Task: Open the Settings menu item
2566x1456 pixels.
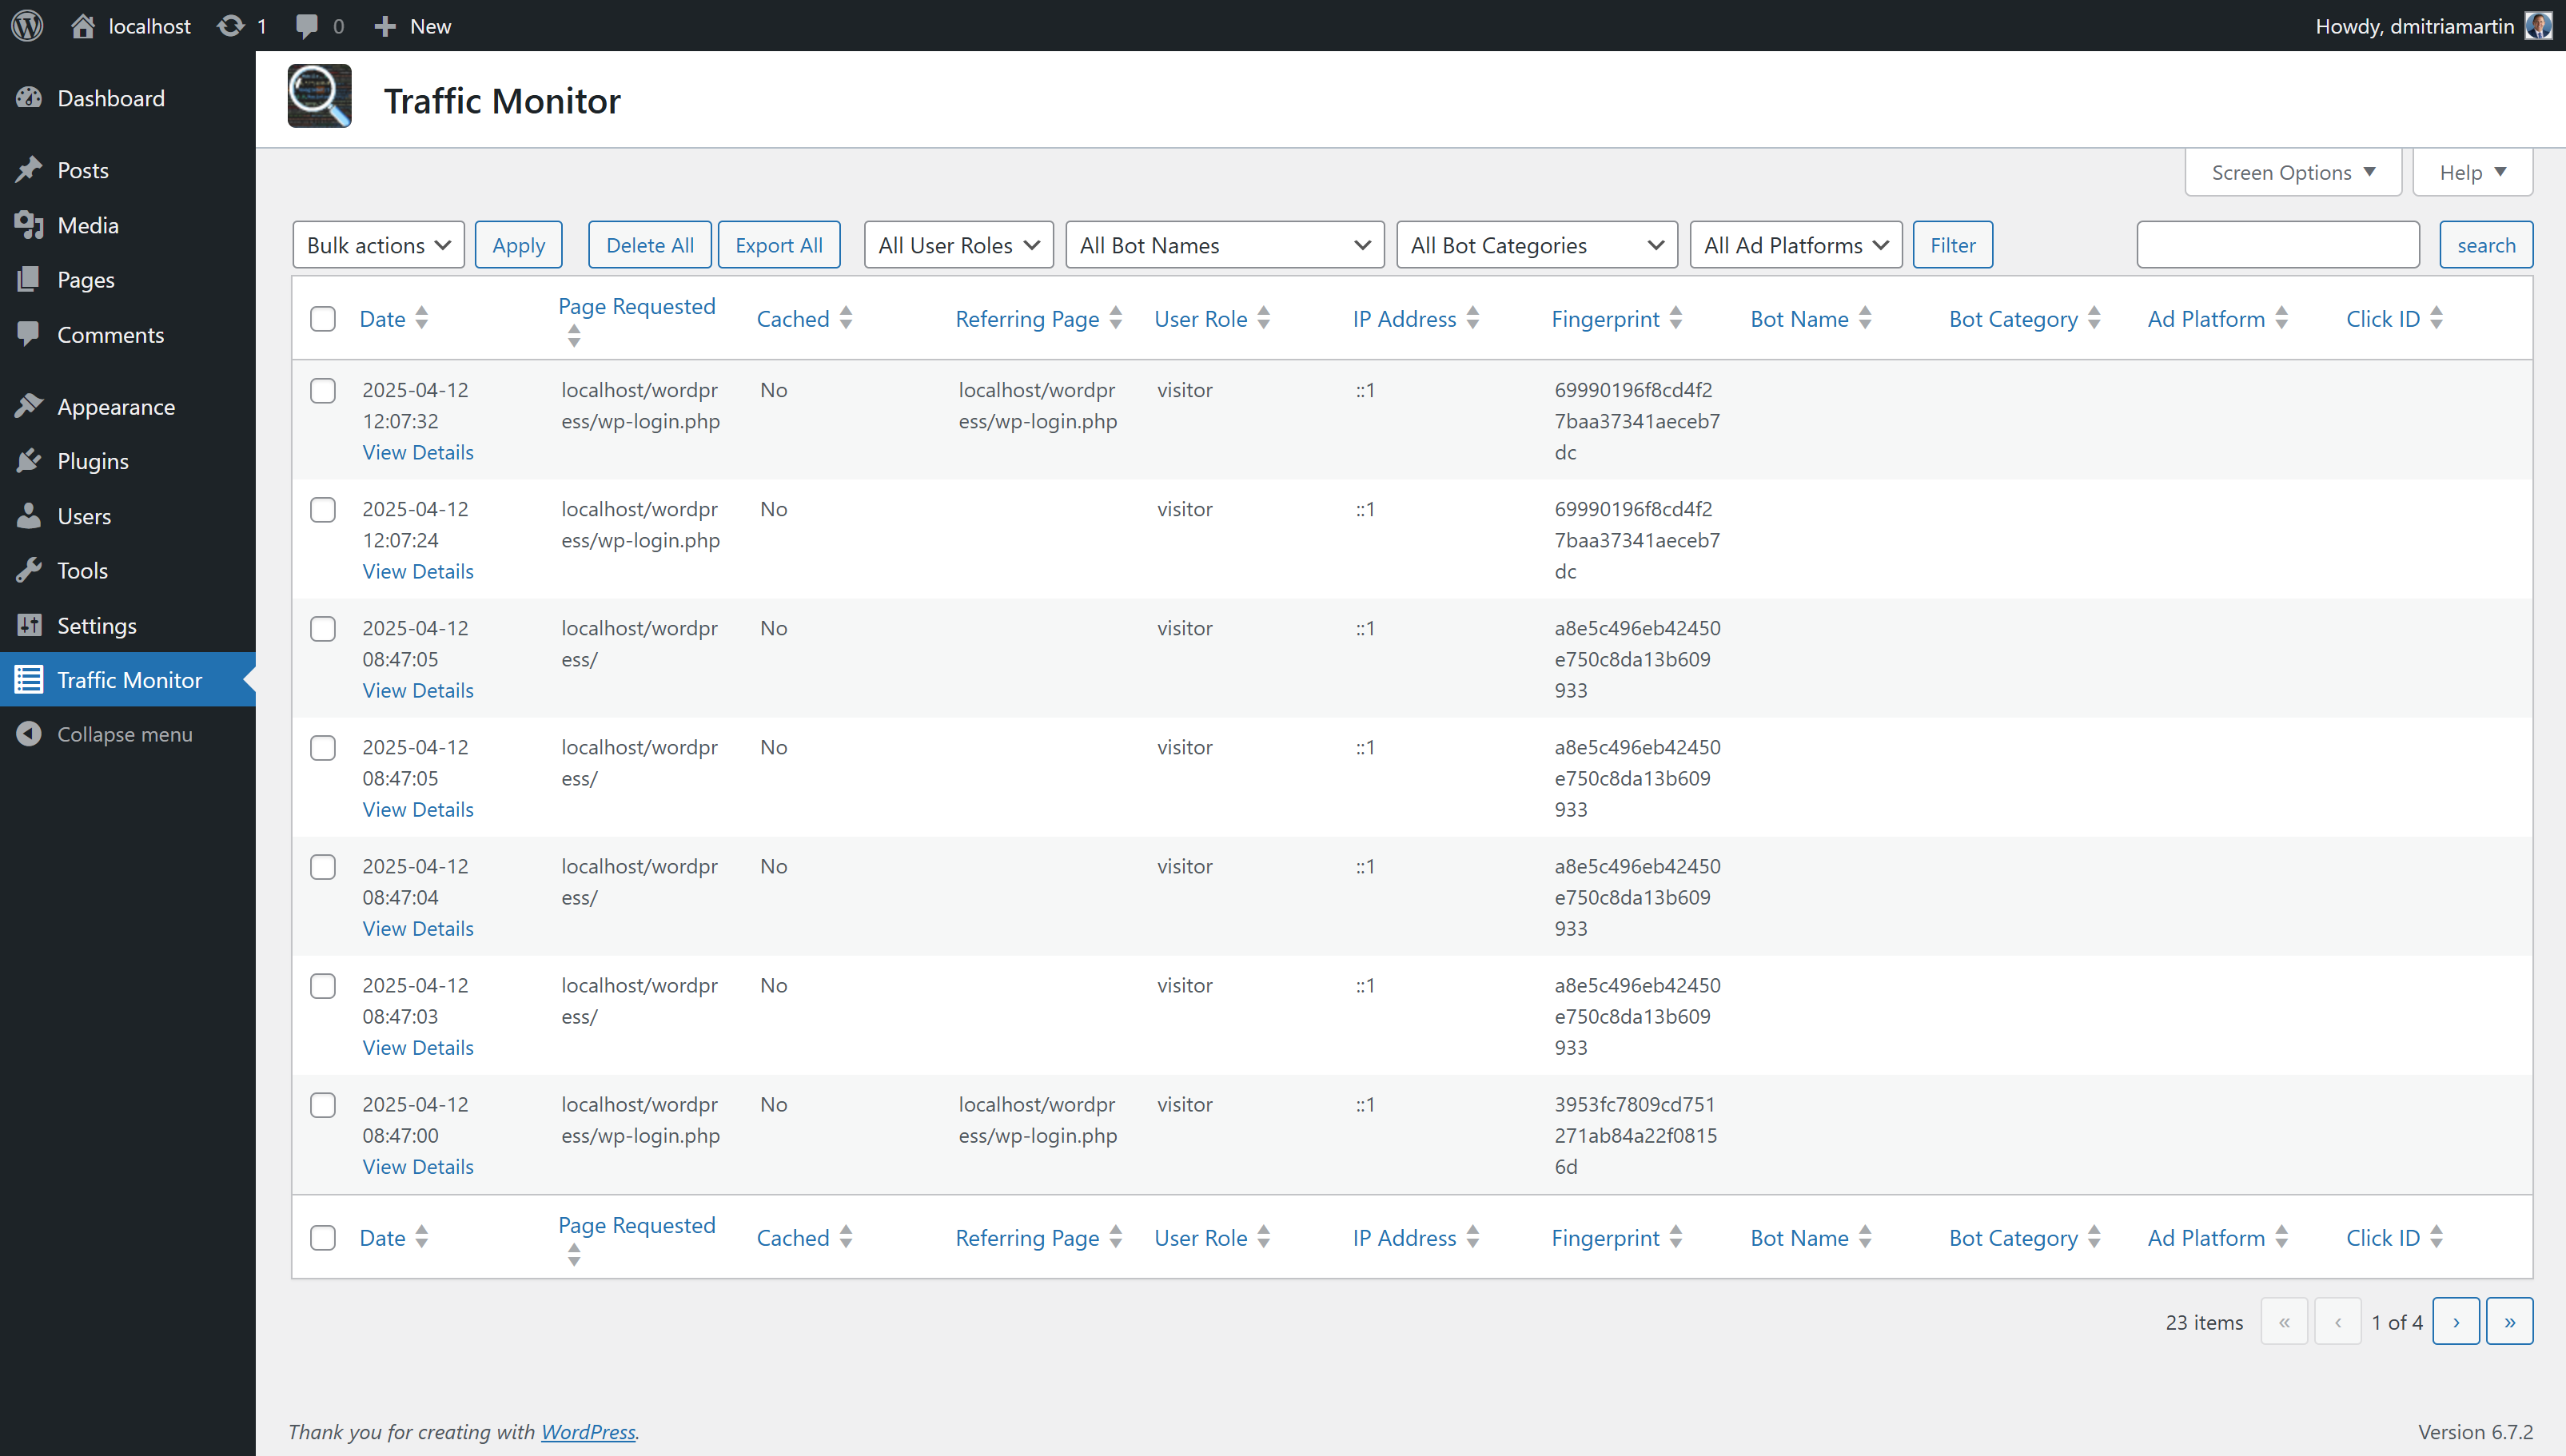Action: tap(128, 625)
